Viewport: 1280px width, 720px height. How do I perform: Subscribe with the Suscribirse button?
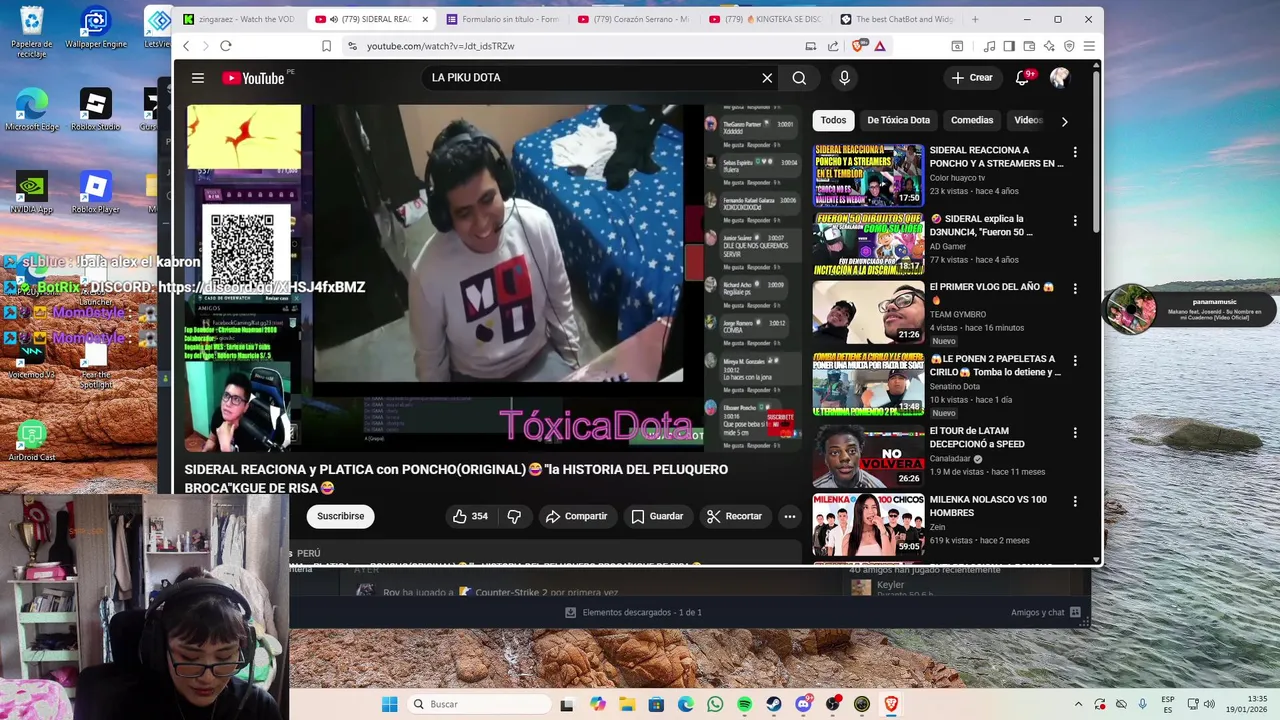pos(341,516)
